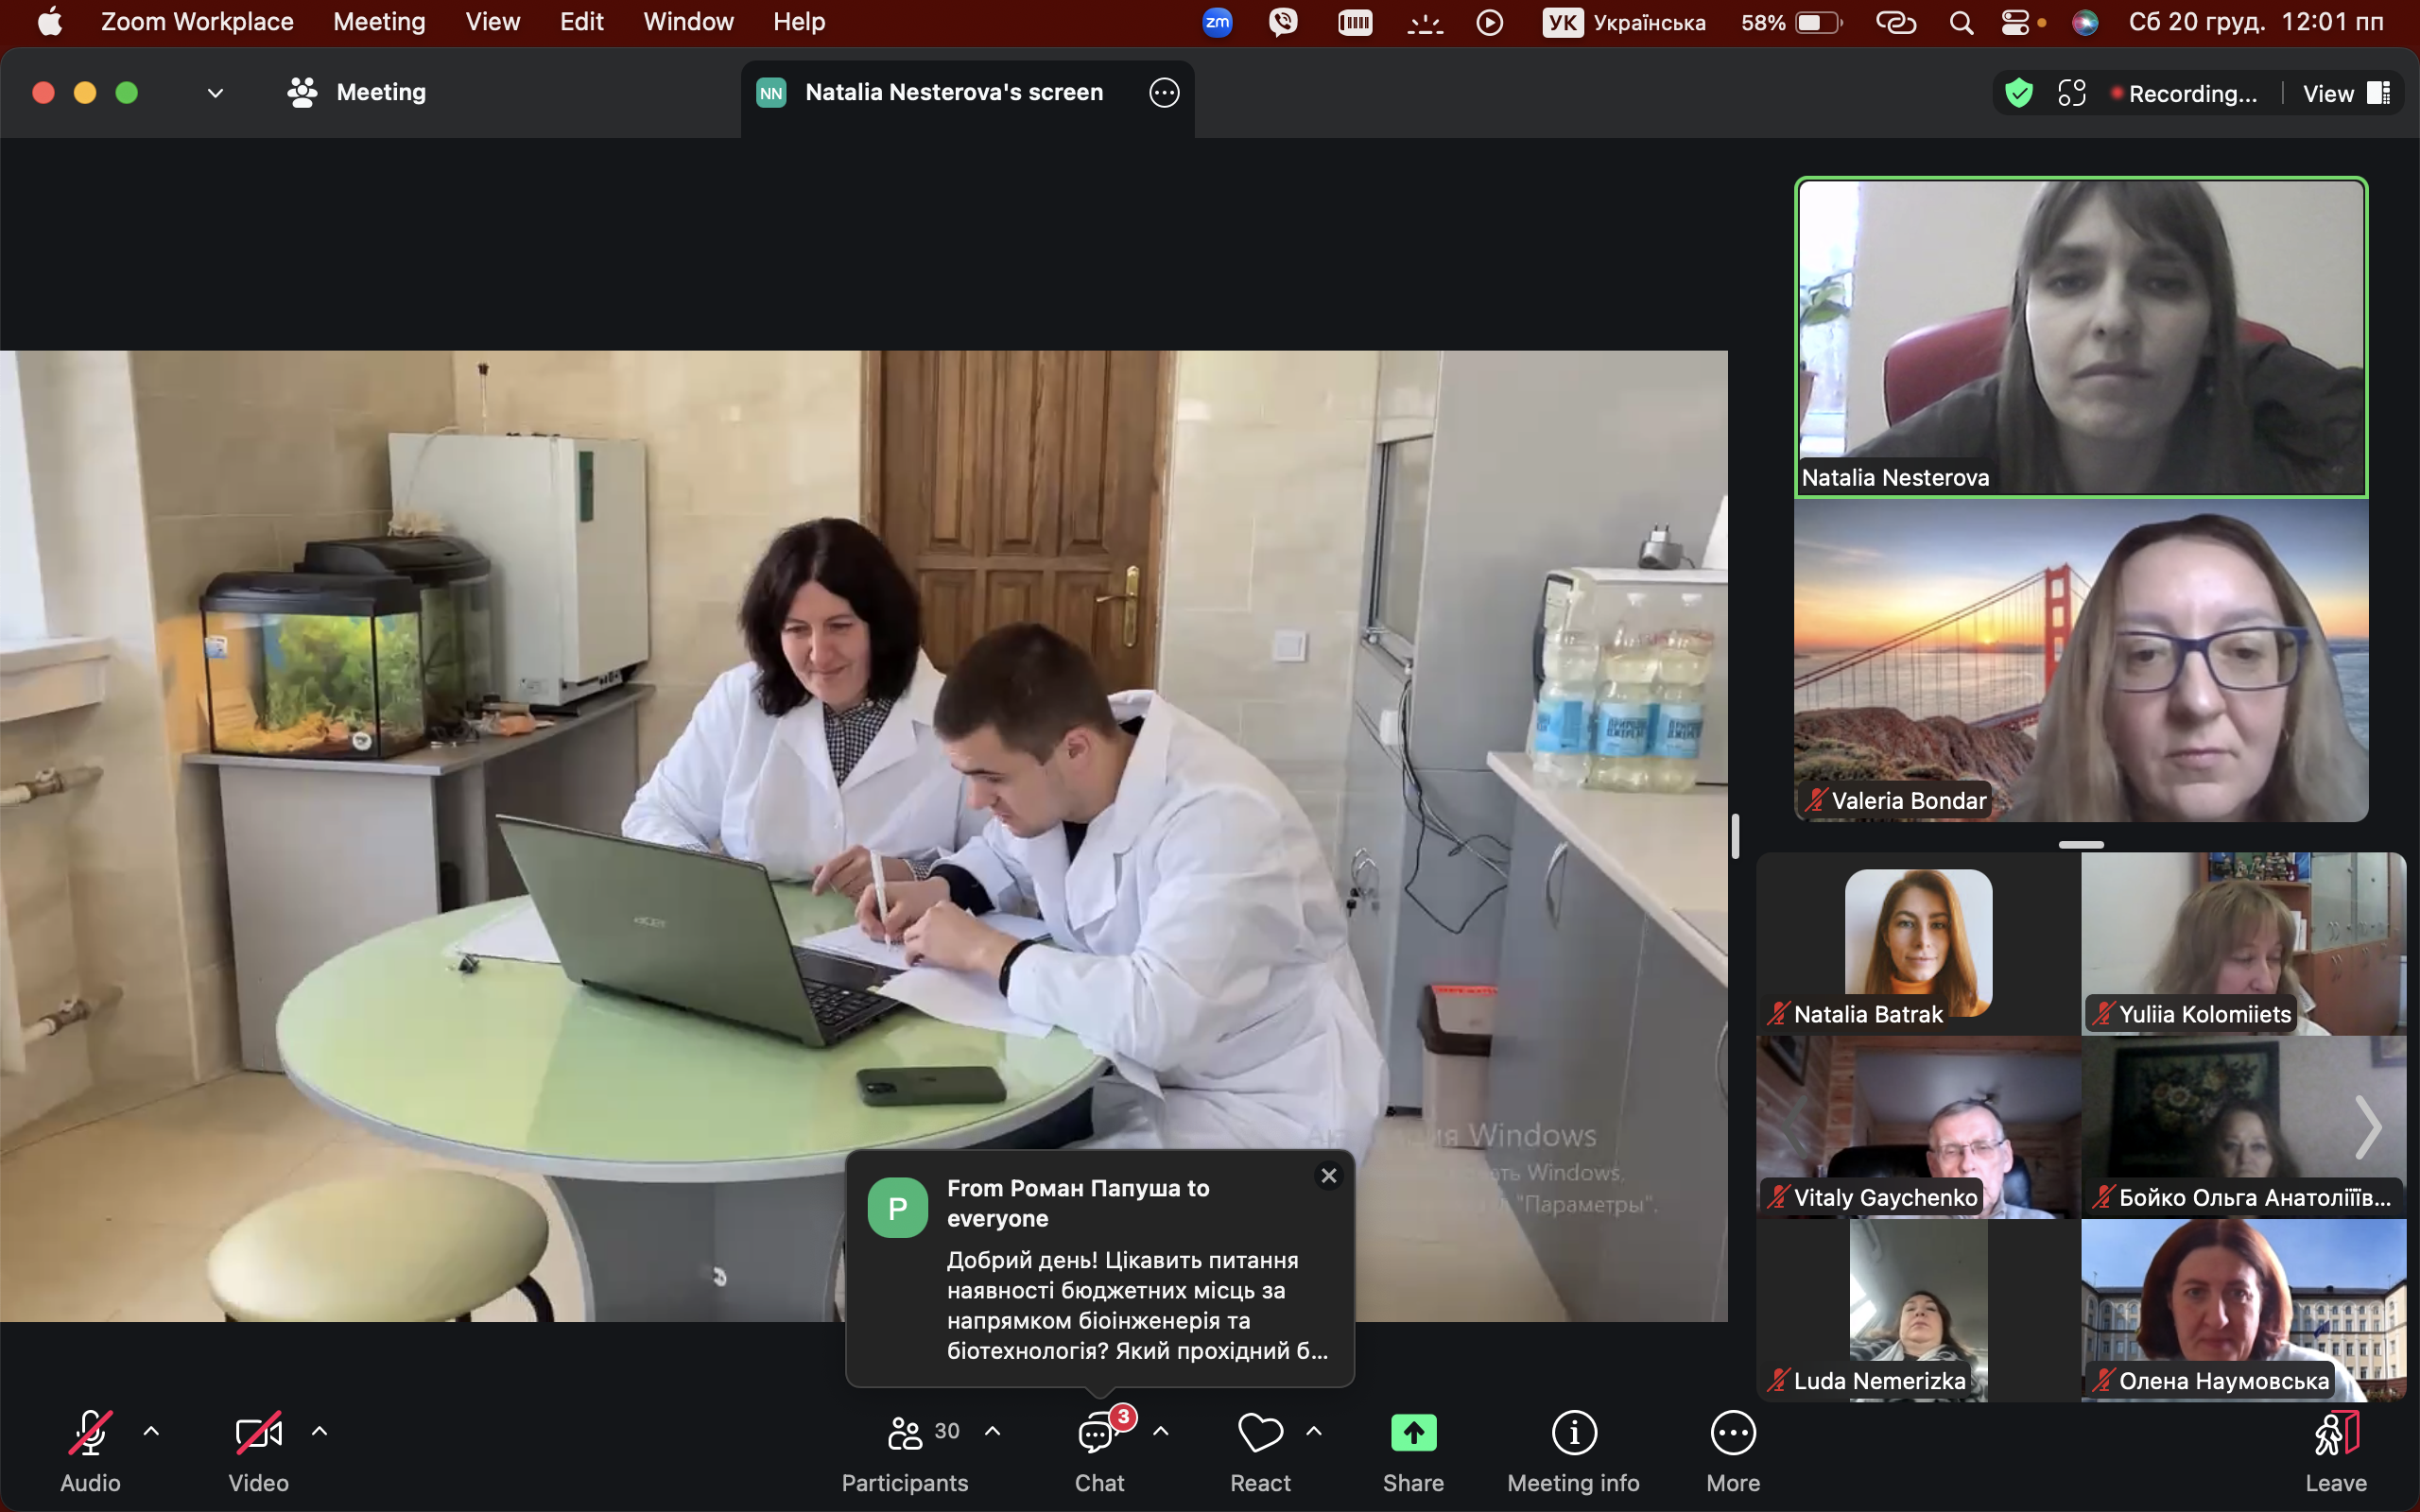The width and height of the screenshot is (2420, 1512).
Task: Open the Meeting menu in menu bar
Action: coord(378,22)
